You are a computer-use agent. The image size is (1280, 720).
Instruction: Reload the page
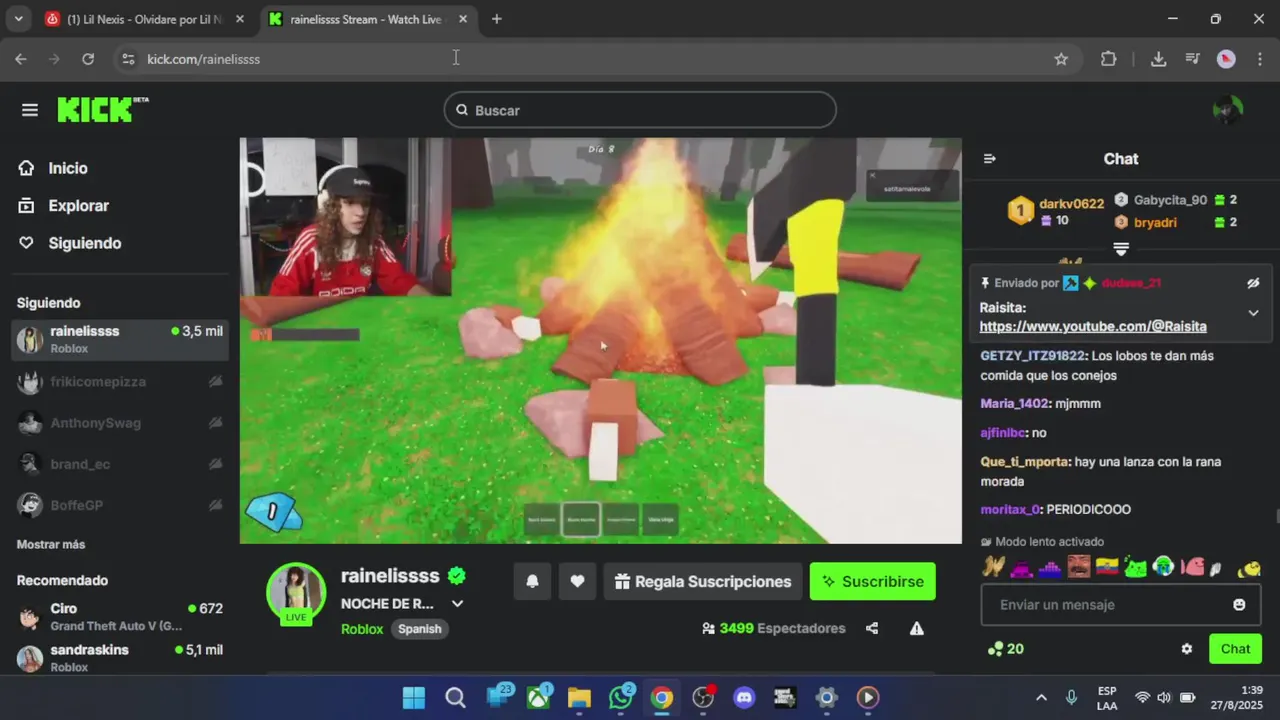tap(88, 59)
